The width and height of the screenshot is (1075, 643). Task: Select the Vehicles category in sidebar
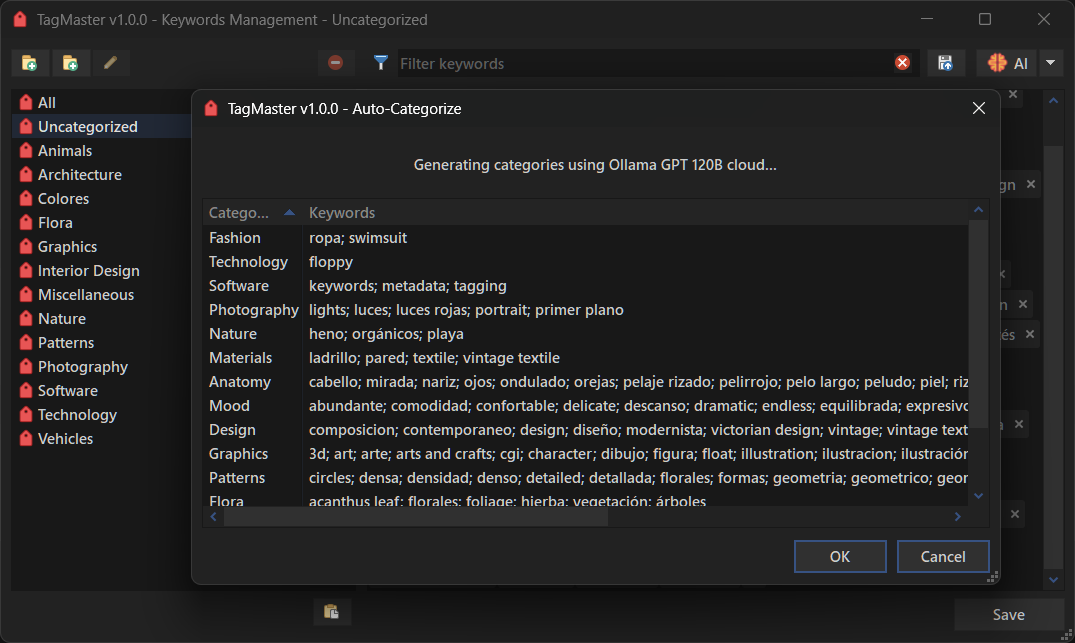point(65,439)
